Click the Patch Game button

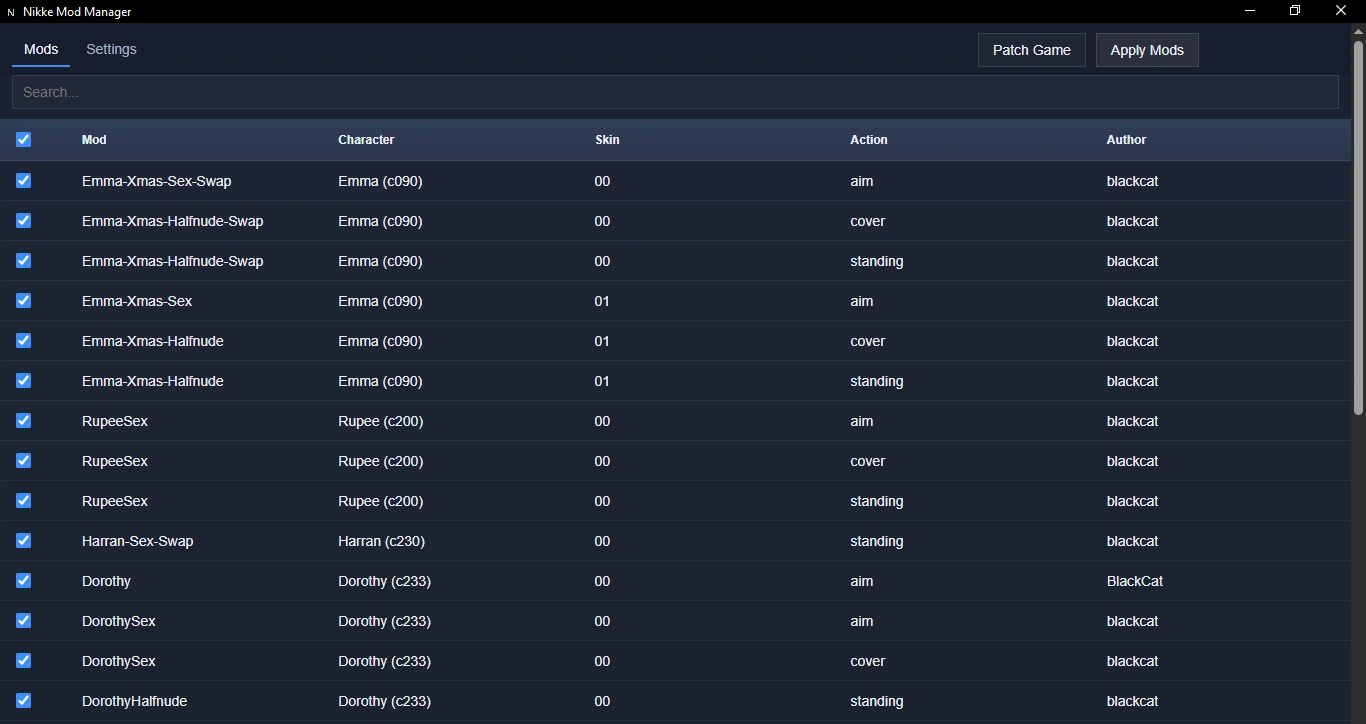1032,50
